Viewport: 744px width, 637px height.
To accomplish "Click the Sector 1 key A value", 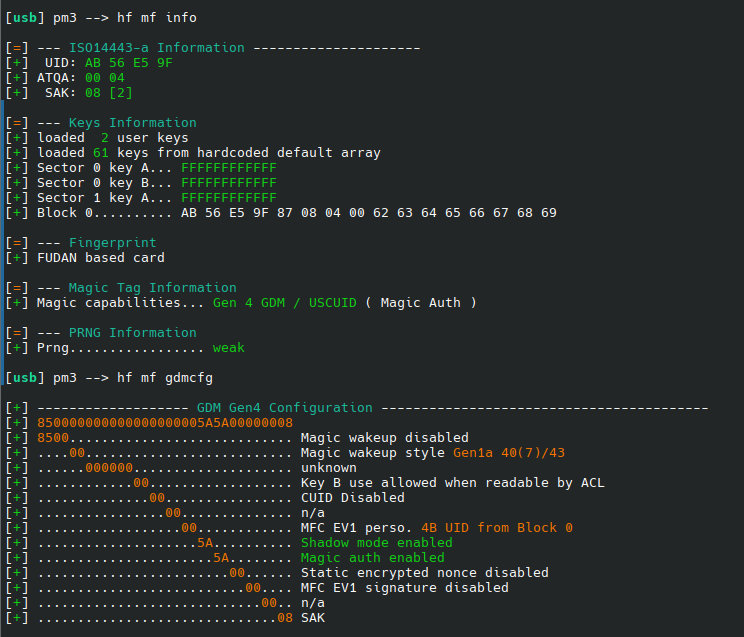I will tap(228, 198).
